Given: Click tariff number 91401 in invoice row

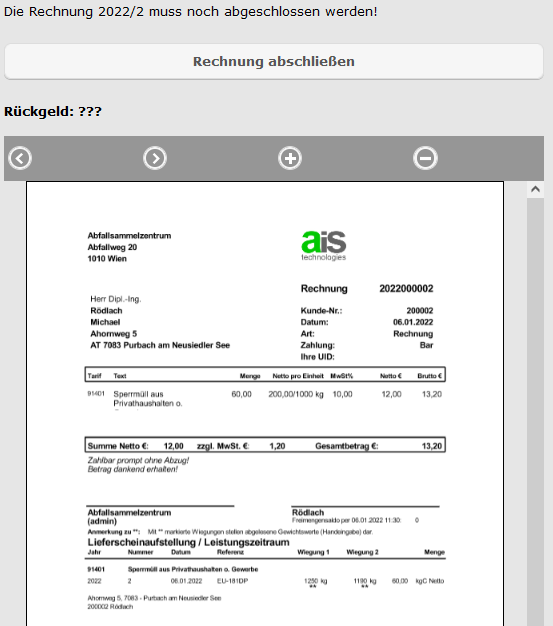Looking at the screenshot, I should click(x=96, y=394).
